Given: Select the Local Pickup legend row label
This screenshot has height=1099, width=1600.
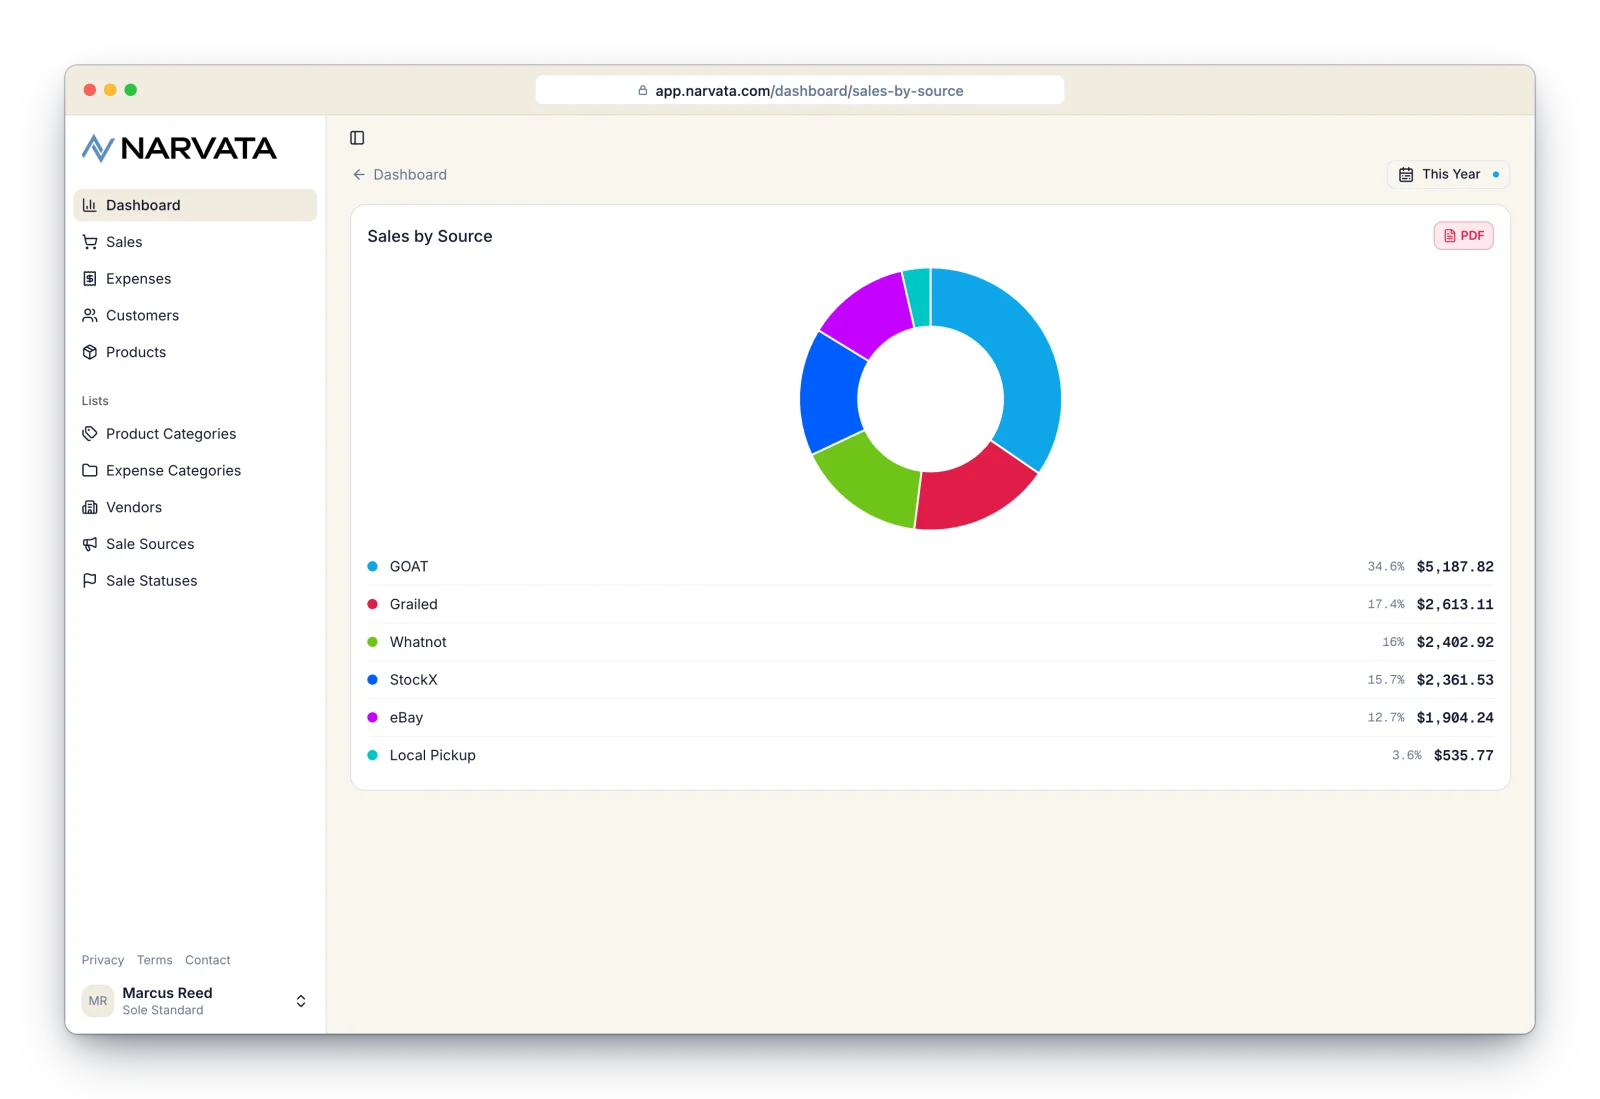Looking at the screenshot, I should (x=433, y=756).
